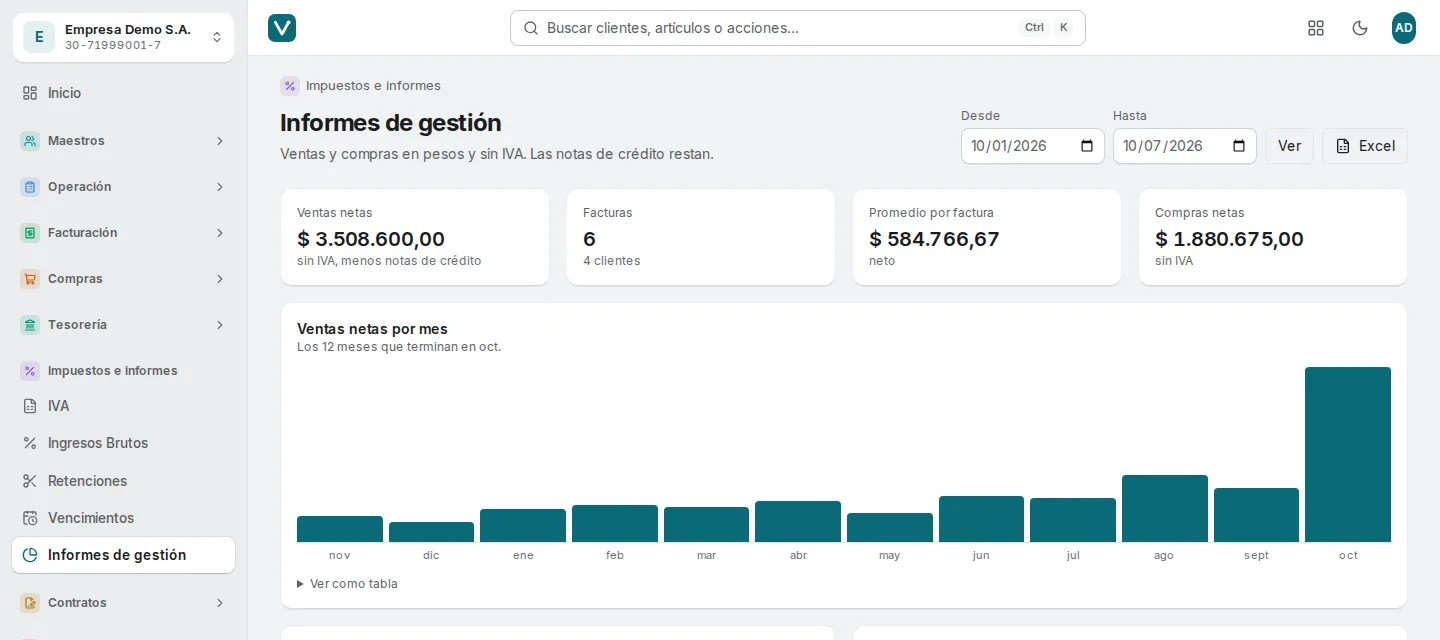Export the report with Excel button
Image resolution: width=1440 pixels, height=640 pixels.
[x=1365, y=146]
